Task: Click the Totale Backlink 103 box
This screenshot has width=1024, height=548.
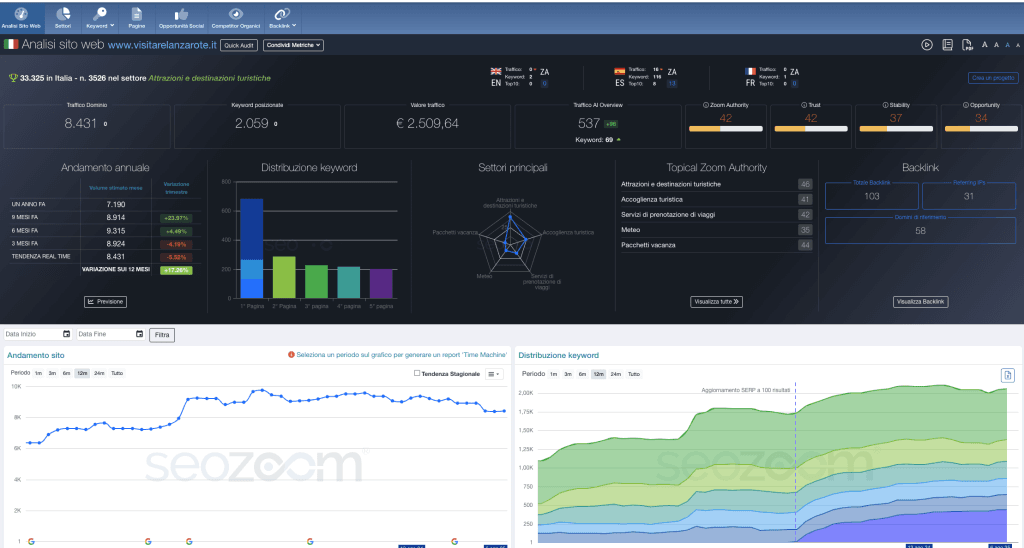Action: point(872,196)
